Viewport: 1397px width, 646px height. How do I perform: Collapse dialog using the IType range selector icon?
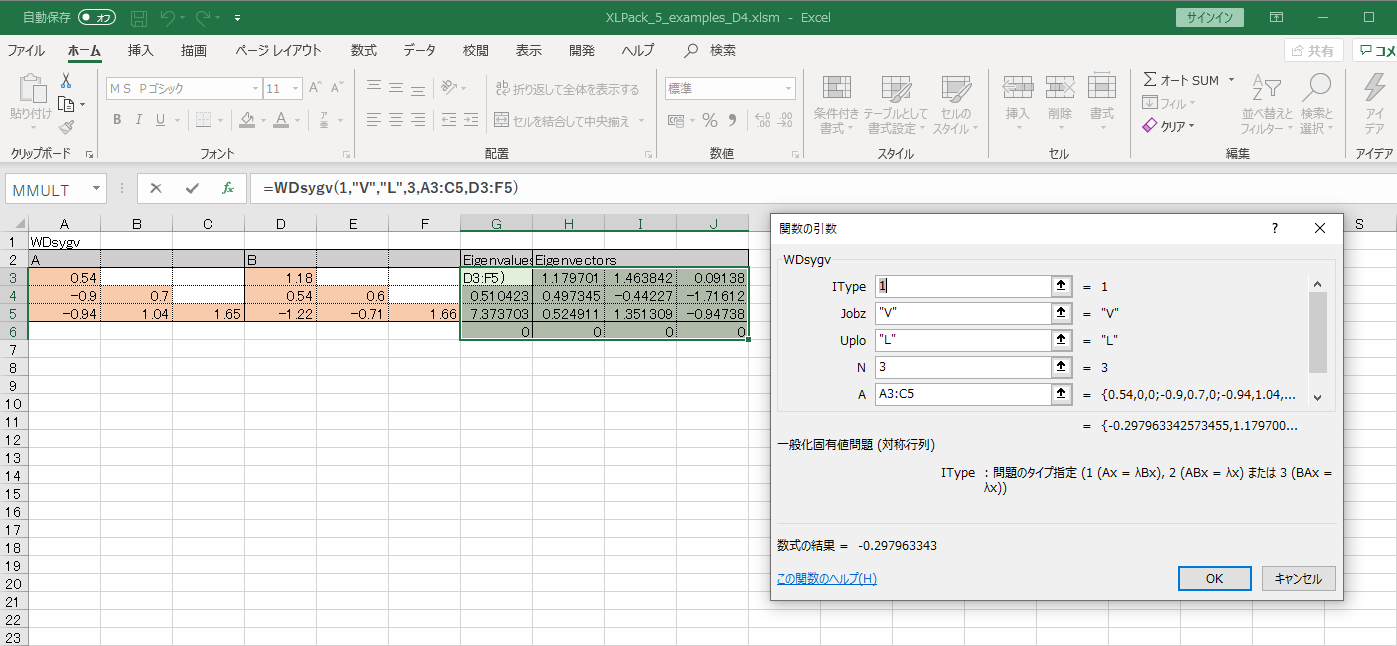(x=1059, y=286)
